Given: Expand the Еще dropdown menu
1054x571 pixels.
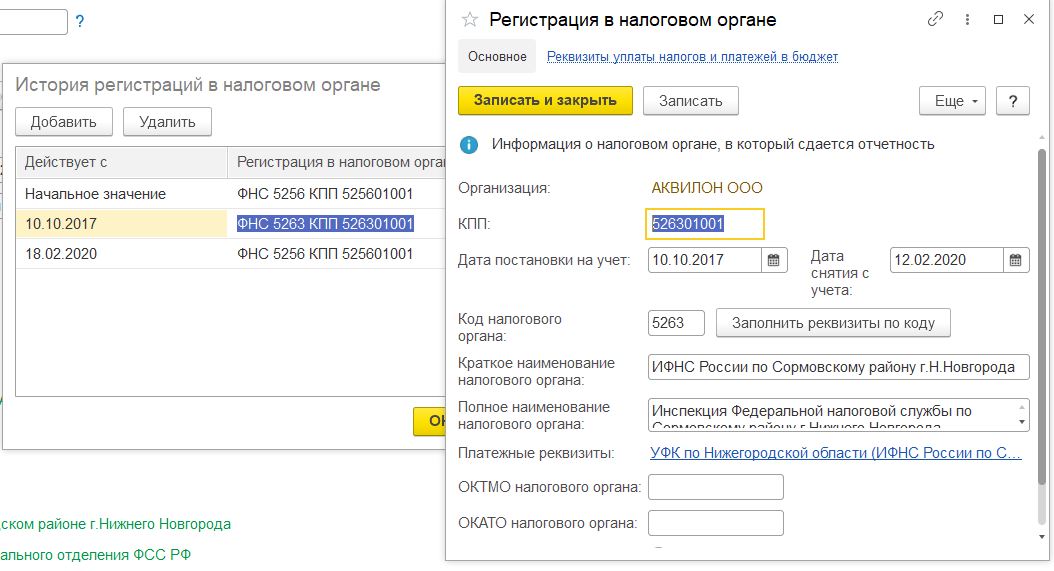Looking at the screenshot, I should (952, 101).
